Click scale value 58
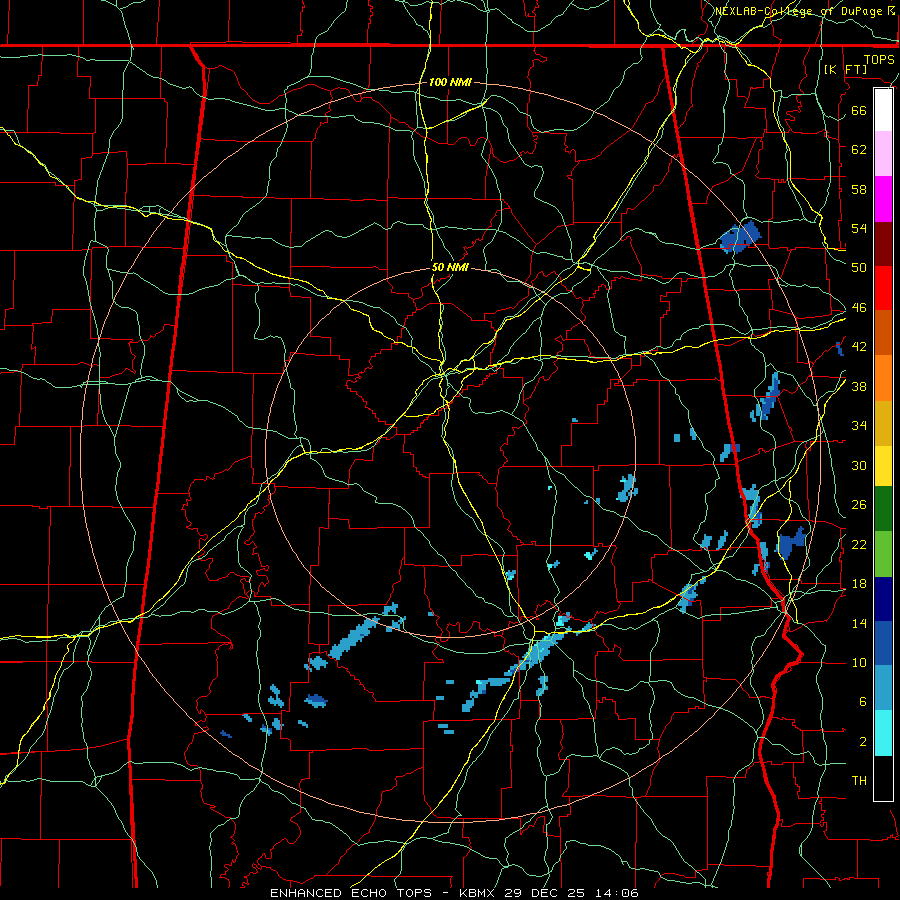The image size is (900, 900). click(859, 189)
